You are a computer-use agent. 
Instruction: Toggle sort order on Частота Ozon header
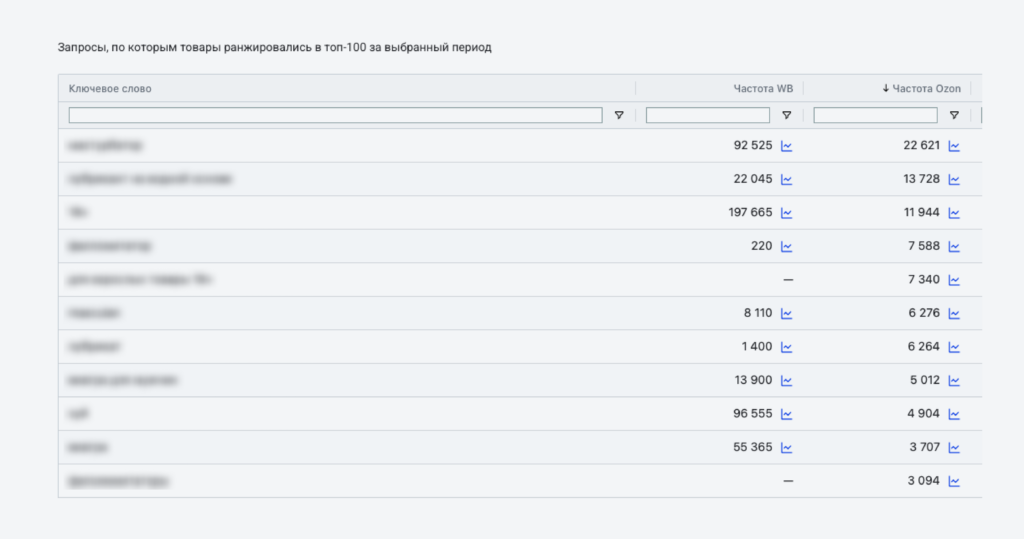click(925, 89)
